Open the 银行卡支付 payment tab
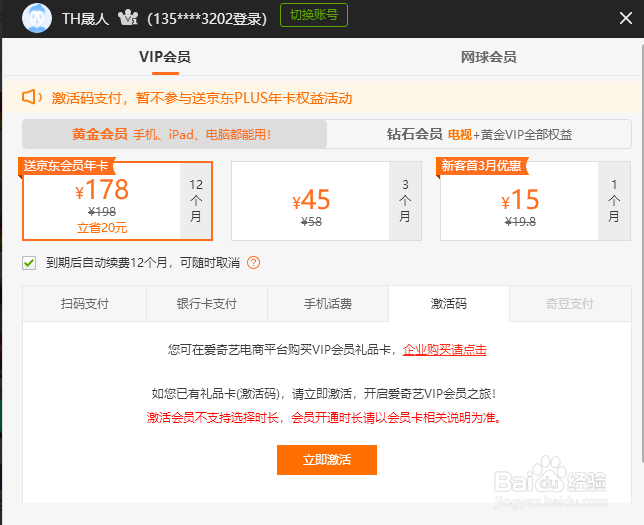This screenshot has width=644, height=525. coord(207,304)
